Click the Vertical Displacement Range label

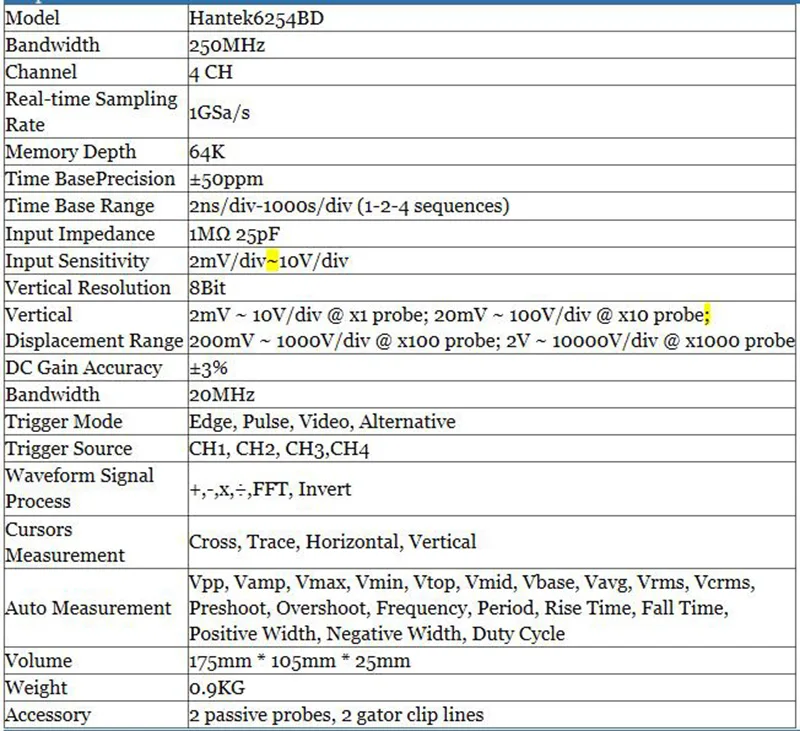coord(94,327)
